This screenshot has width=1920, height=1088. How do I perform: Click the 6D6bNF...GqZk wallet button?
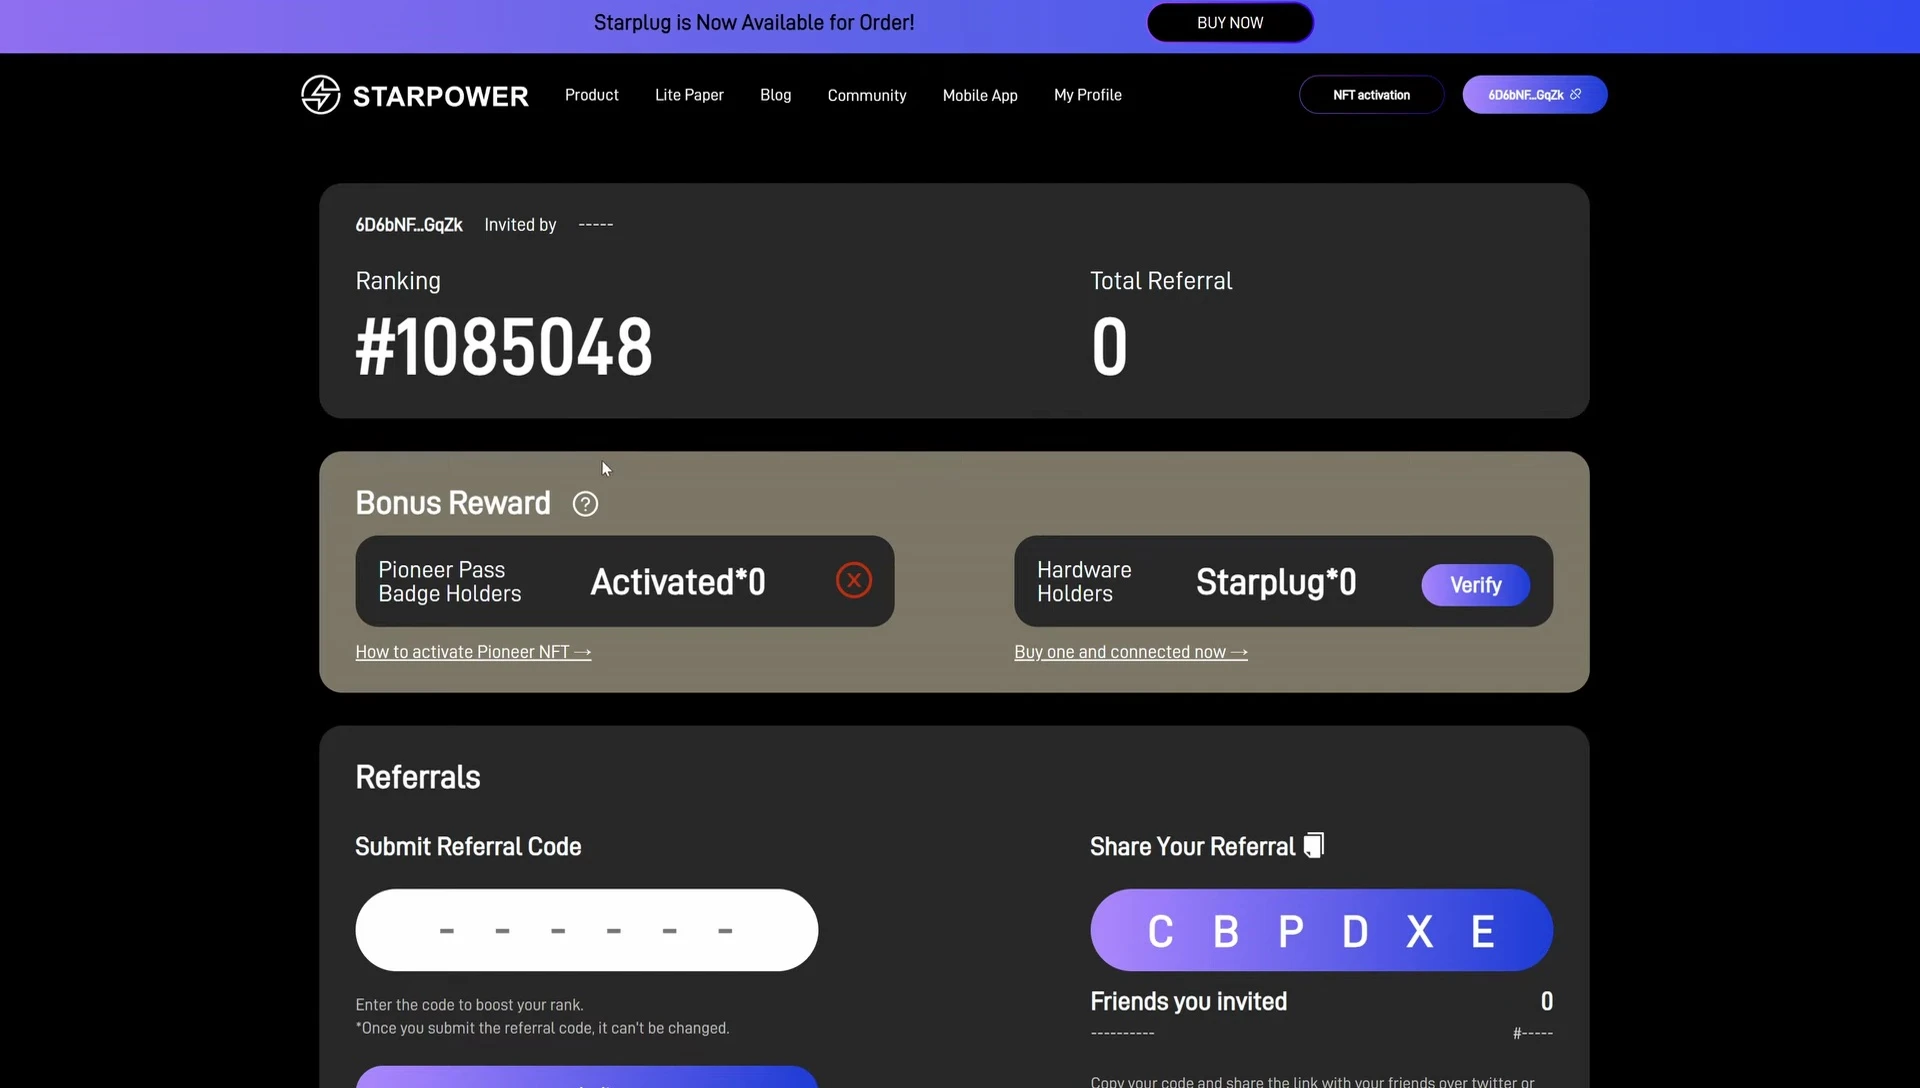click(1535, 95)
